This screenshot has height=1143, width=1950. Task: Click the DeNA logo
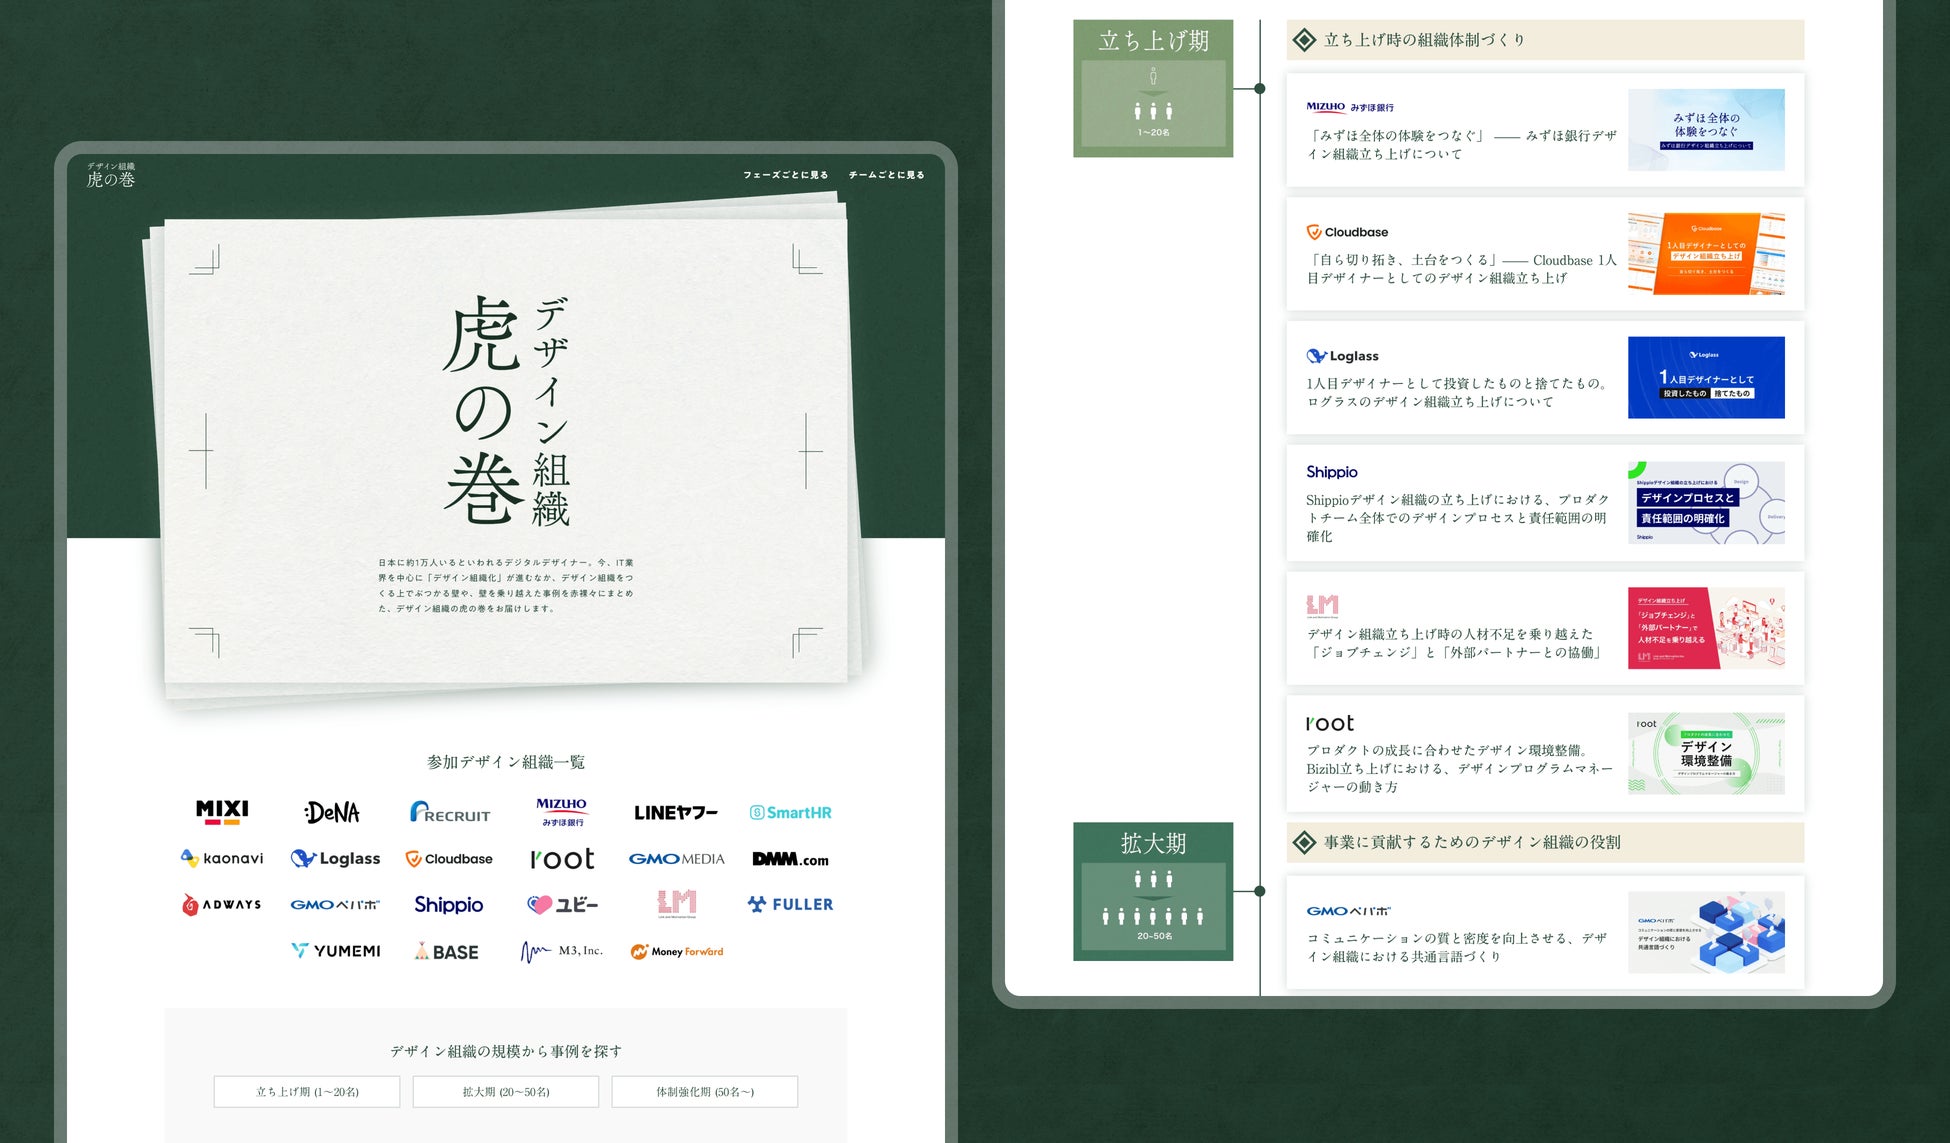pyautogui.click(x=333, y=812)
